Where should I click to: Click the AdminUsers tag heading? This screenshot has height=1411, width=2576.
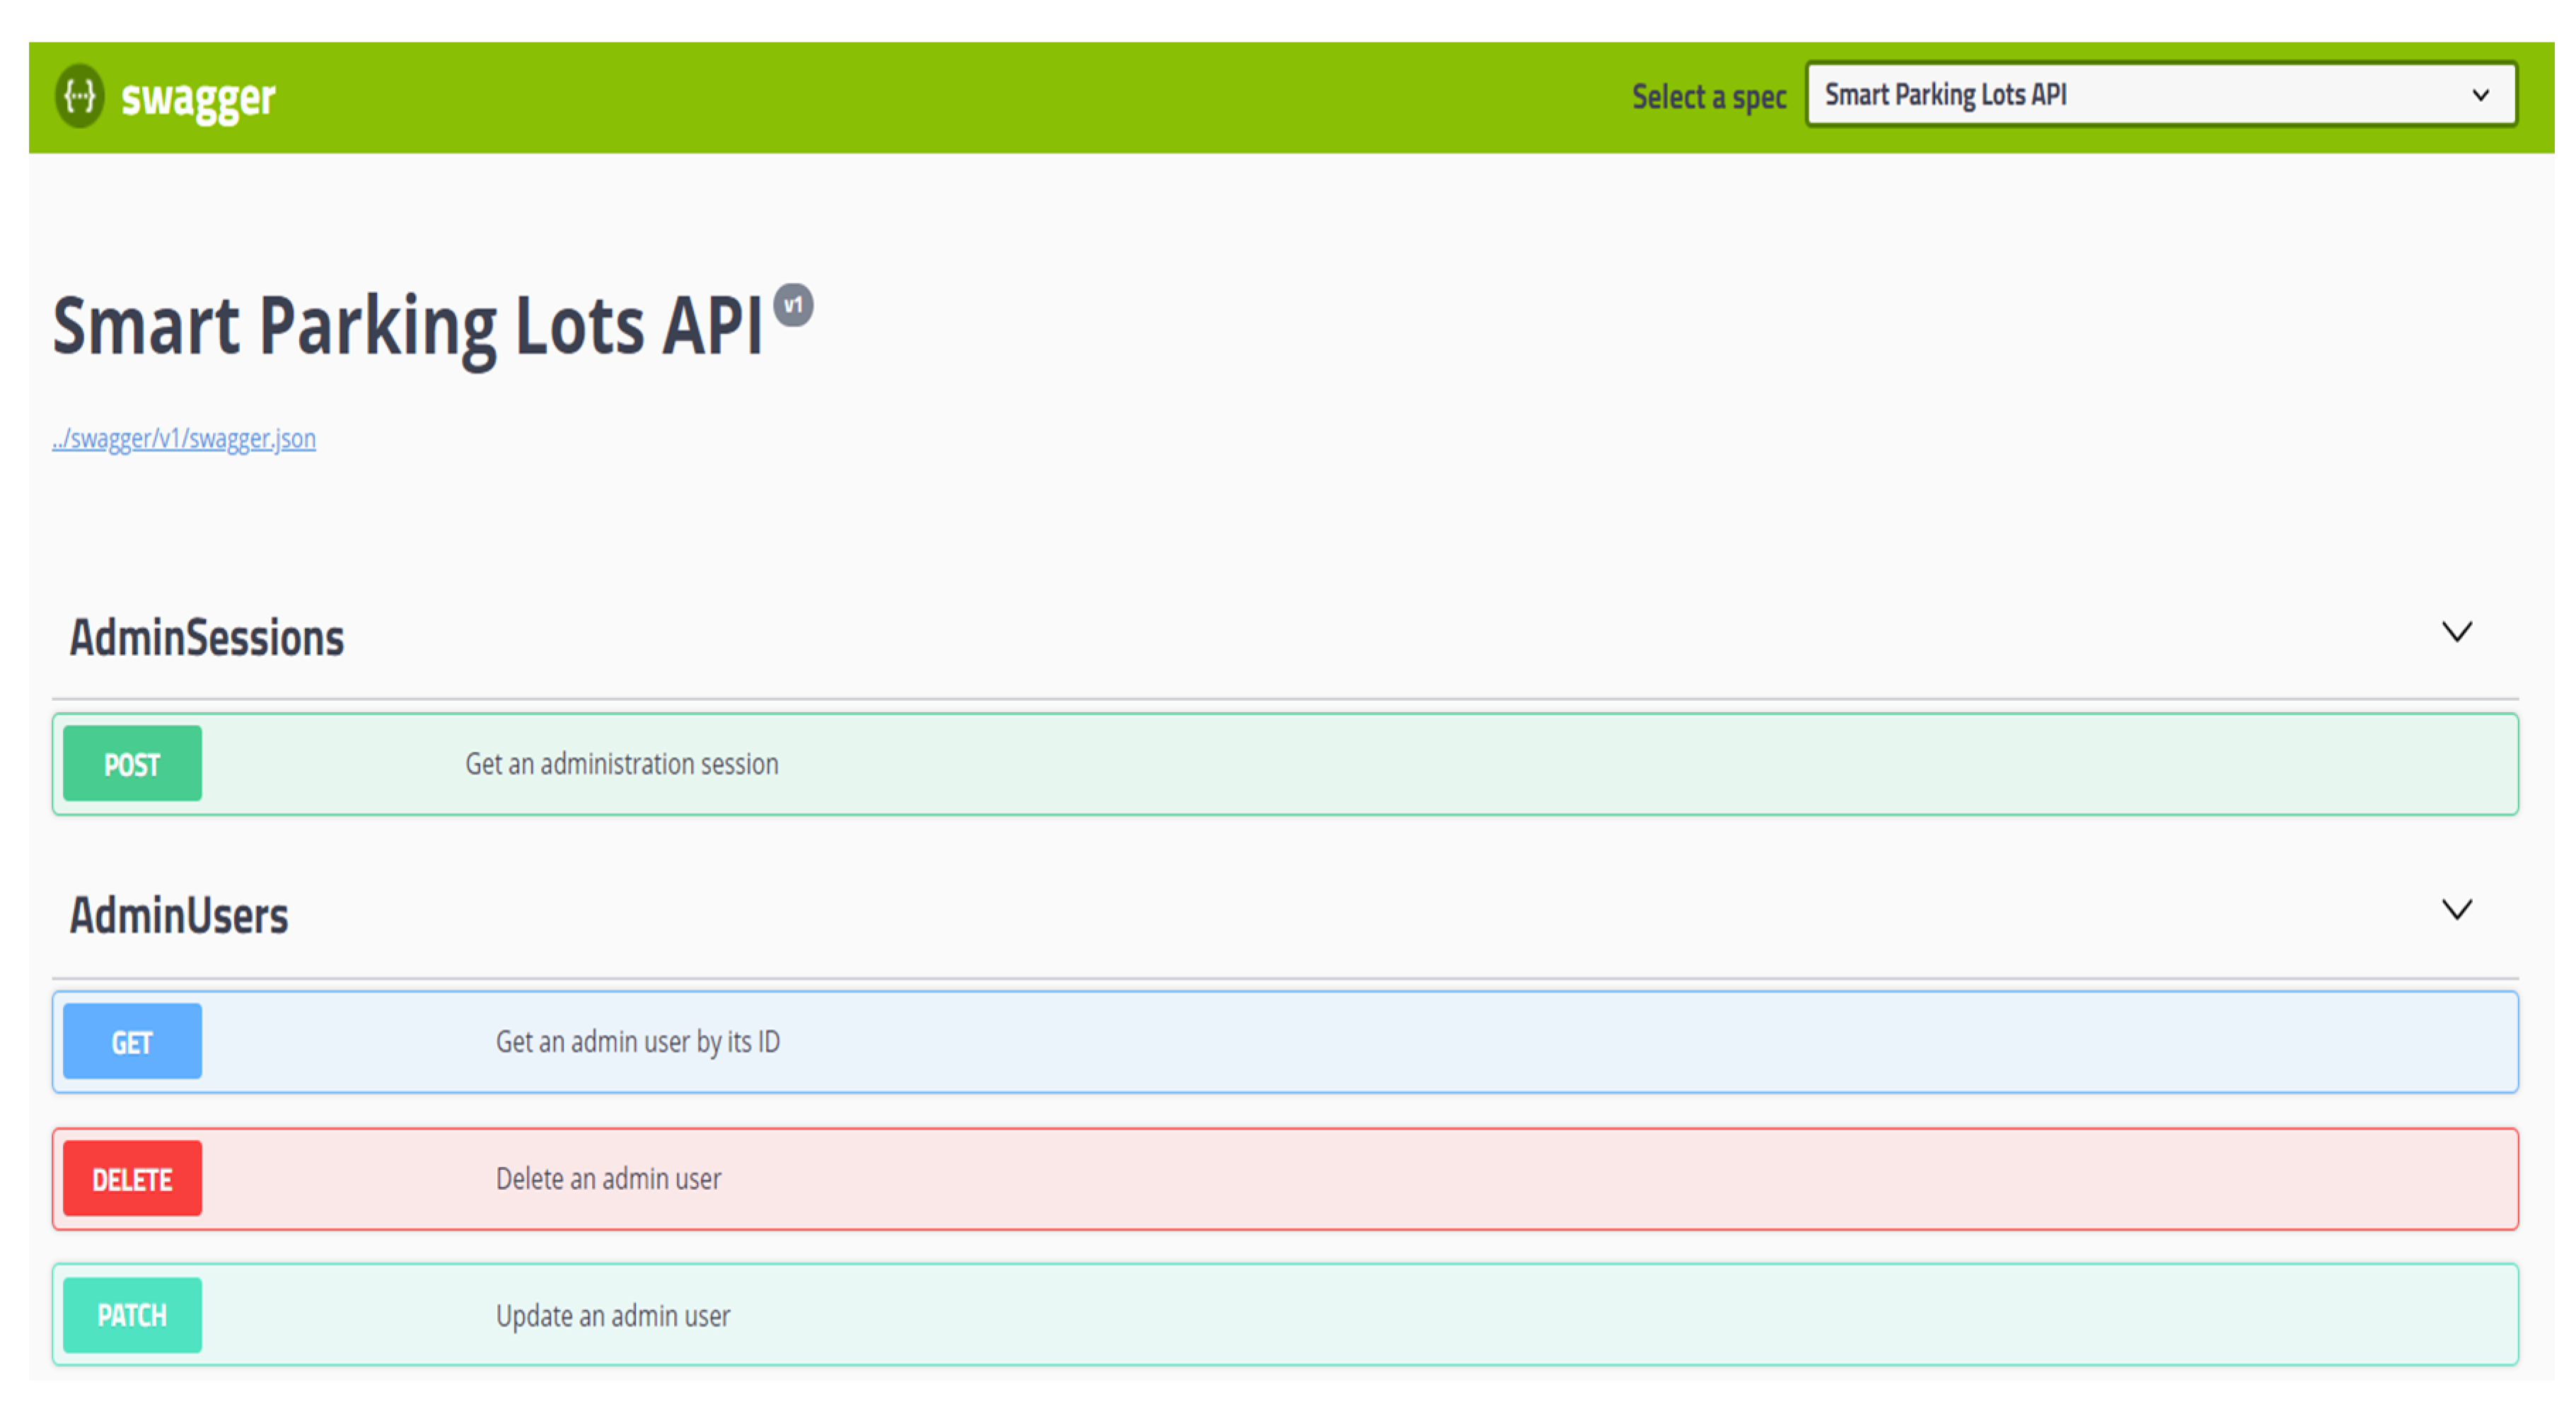[179, 915]
